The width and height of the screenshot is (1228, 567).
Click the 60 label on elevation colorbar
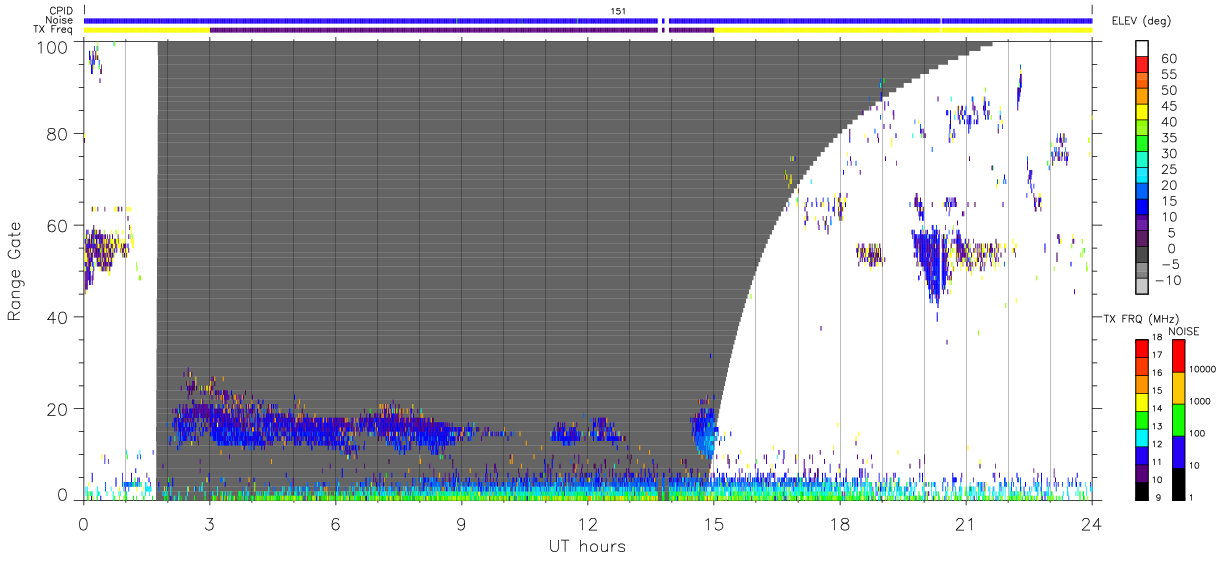[x=1168, y=59]
